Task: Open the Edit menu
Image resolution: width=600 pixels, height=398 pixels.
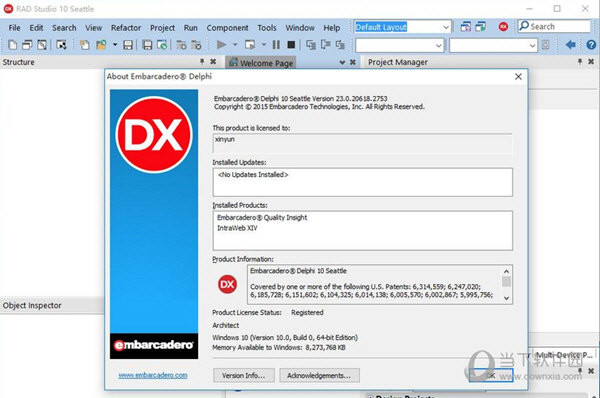Action: (x=36, y=28)
